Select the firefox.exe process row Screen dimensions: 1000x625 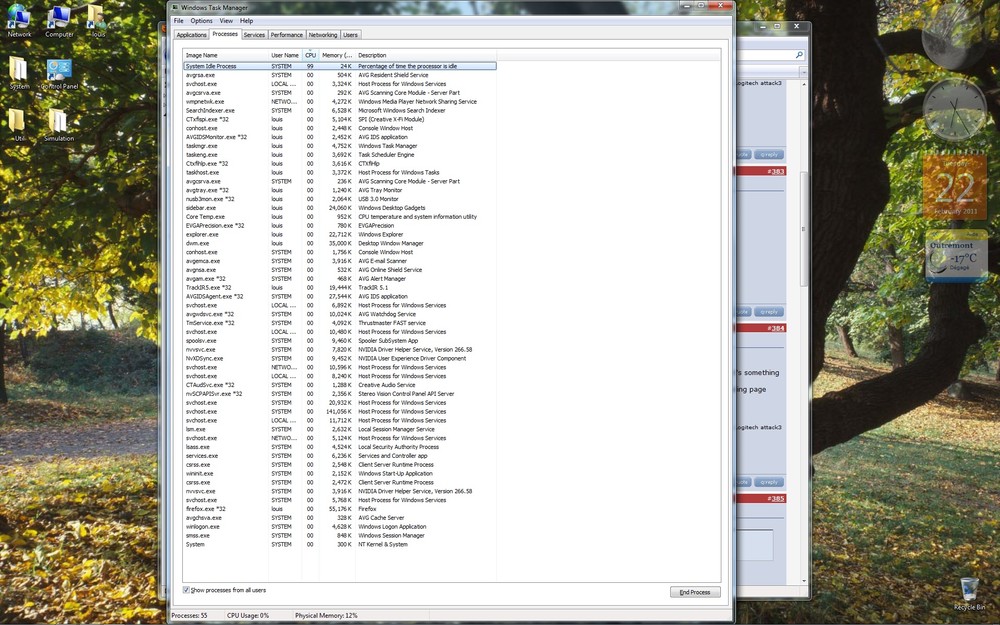click(250, 508)
